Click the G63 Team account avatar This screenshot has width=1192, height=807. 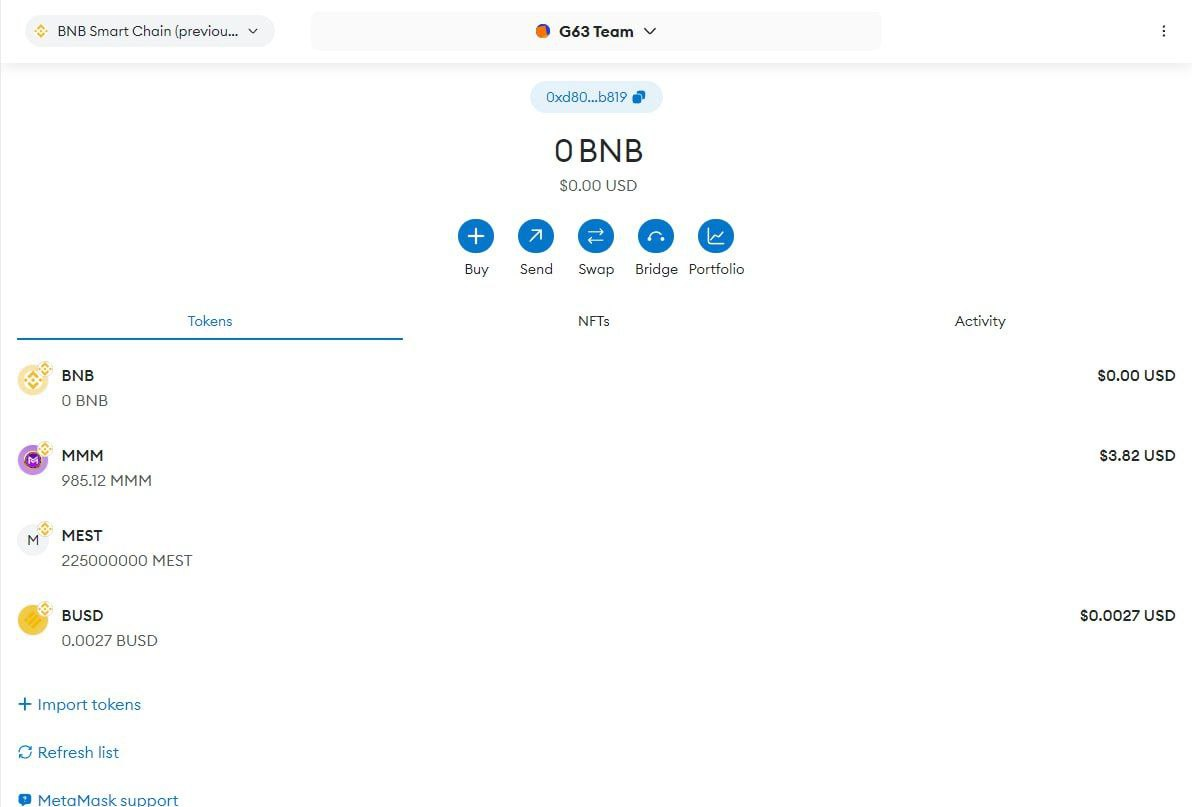[x=543, y=31]
